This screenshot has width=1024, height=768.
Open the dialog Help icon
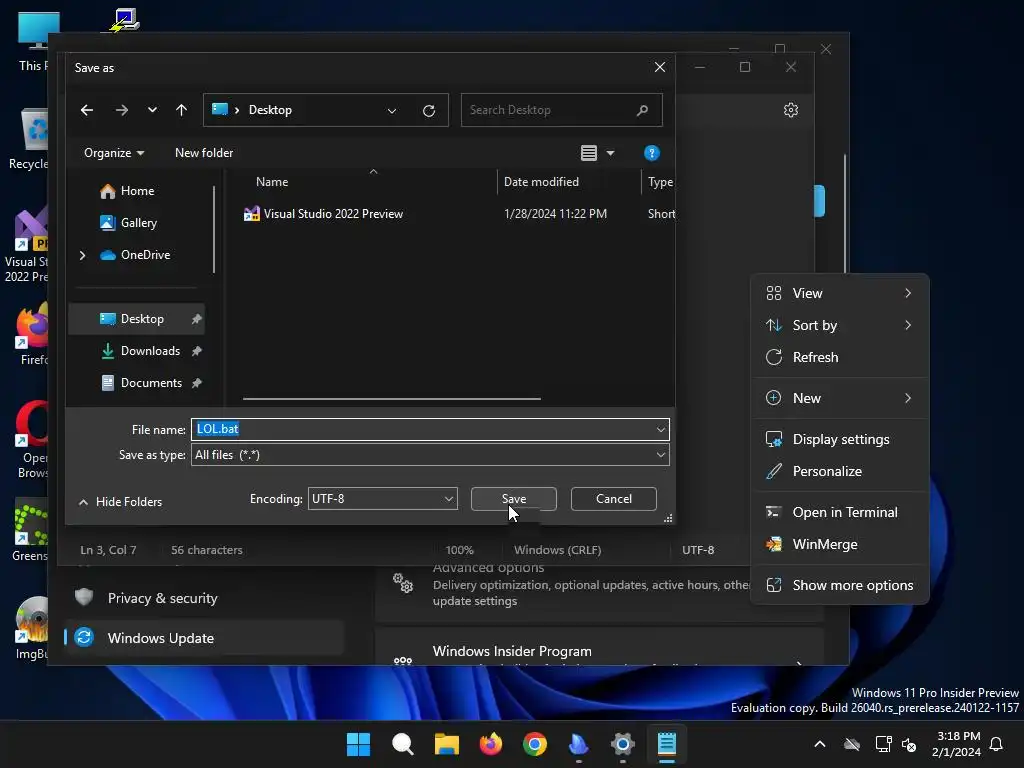[651, 153]
